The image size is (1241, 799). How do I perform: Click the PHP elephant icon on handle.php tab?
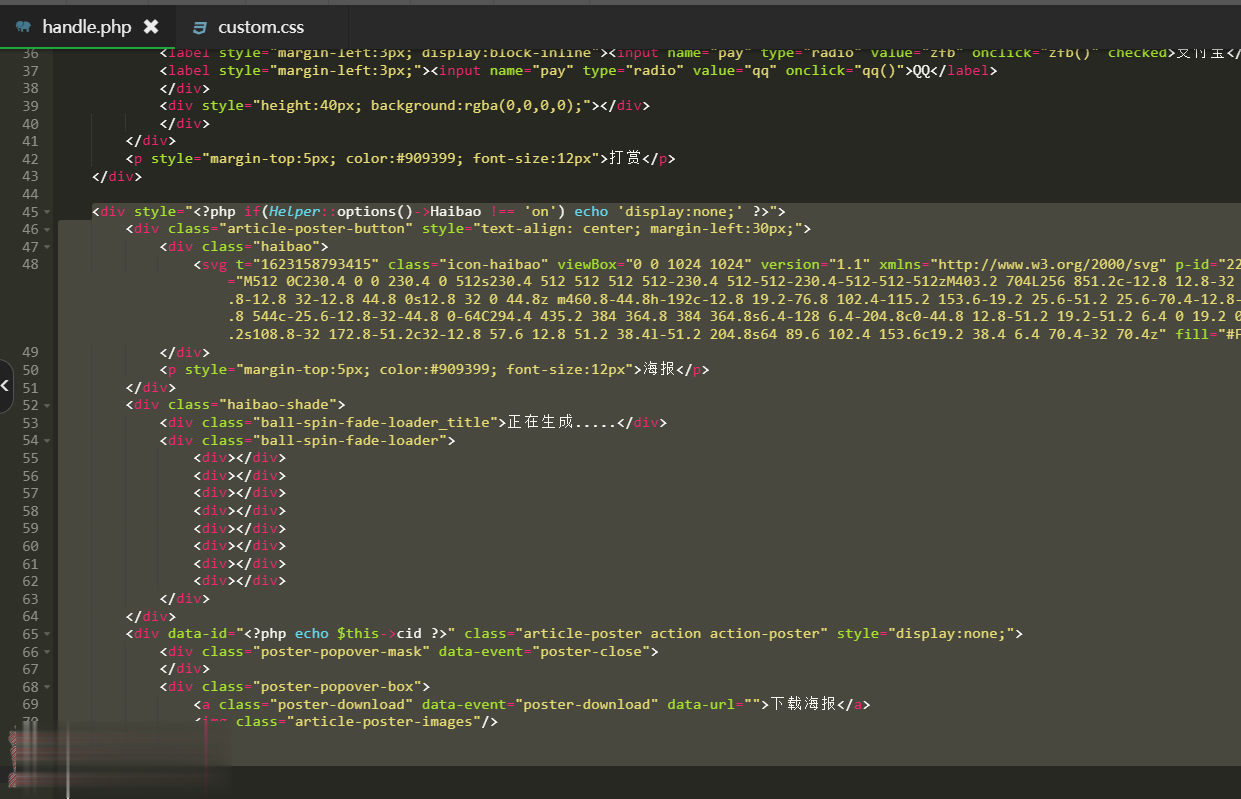[21, 26]
